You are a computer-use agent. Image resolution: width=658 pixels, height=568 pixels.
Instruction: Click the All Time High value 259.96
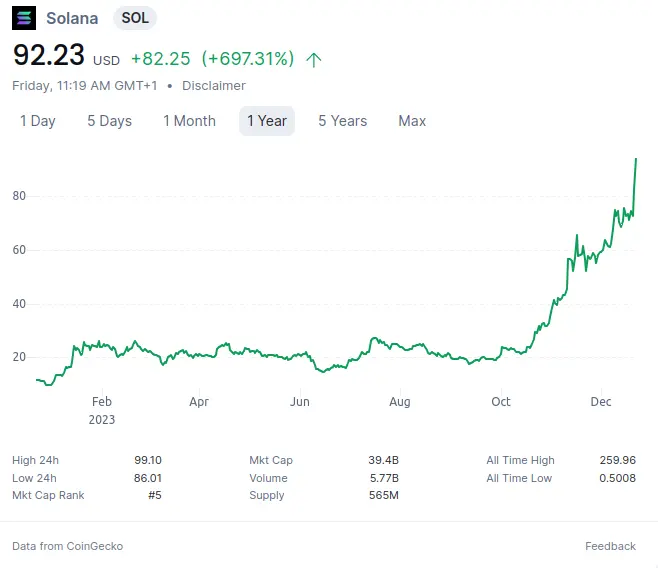(x=618, y=460)
